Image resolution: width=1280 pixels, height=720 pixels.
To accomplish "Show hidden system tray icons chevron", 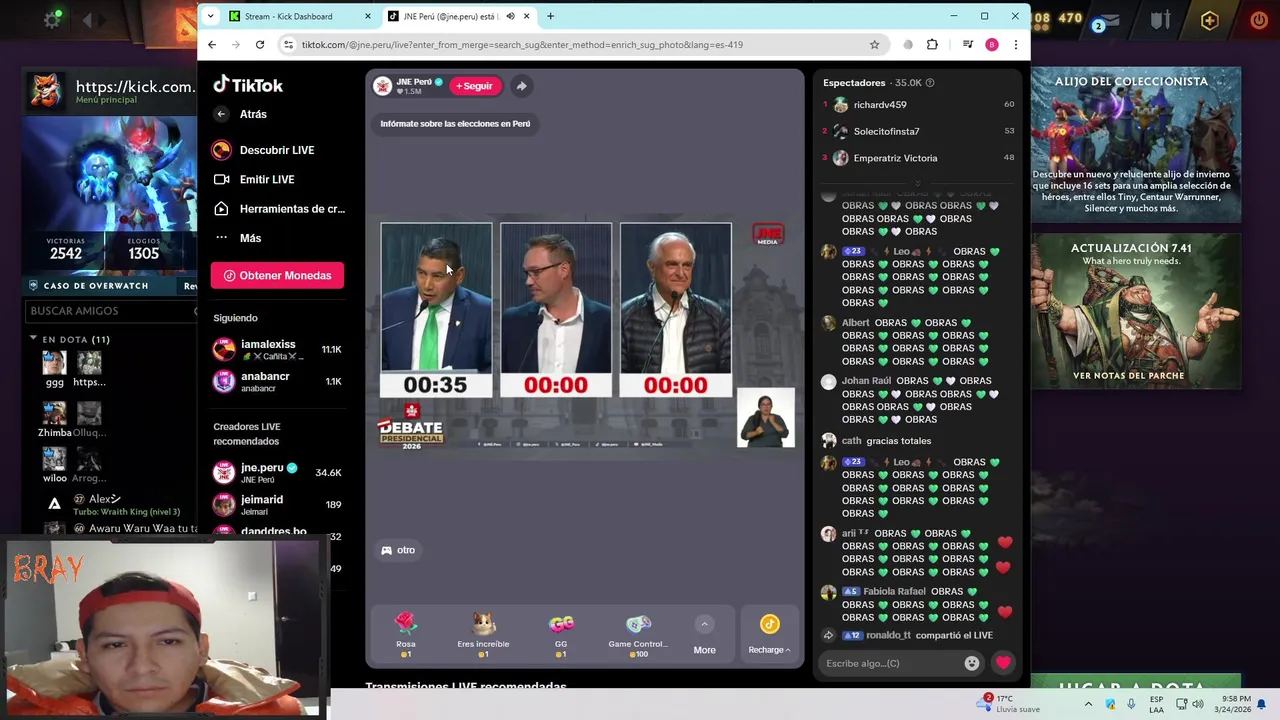I will [1088, 704].
